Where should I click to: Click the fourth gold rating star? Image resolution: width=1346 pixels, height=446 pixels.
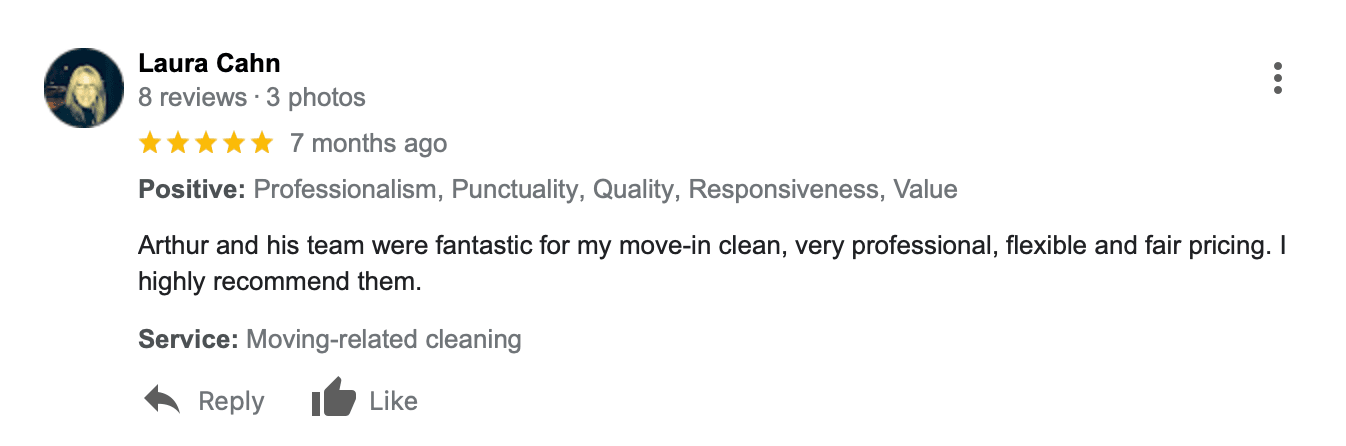tap(234, 143)
